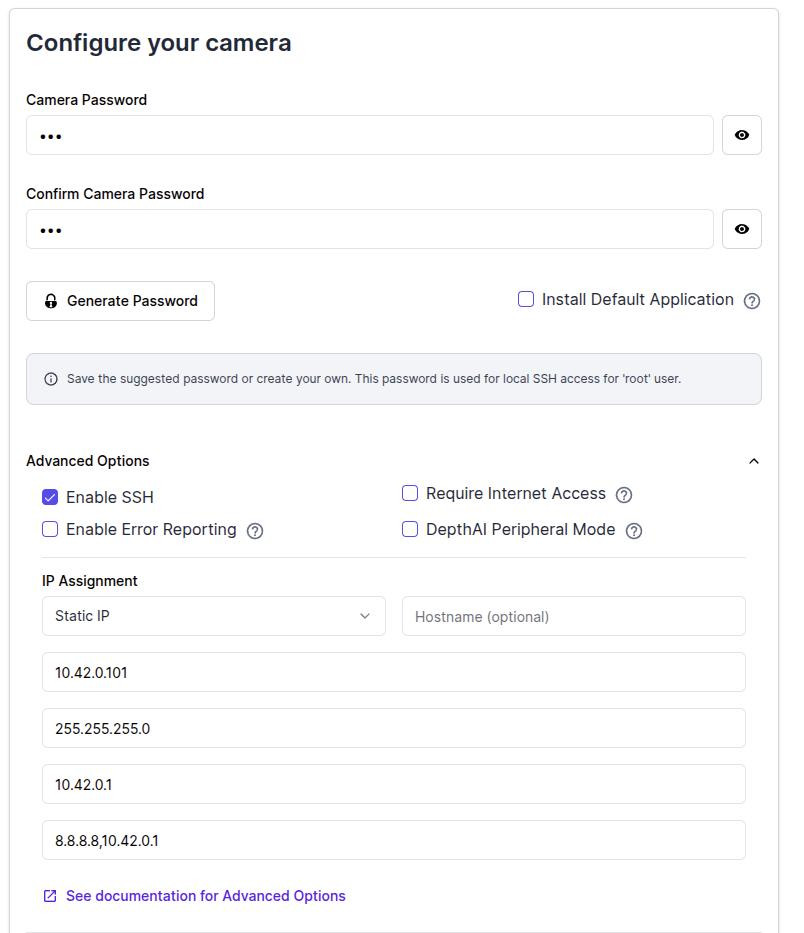Select the 8.8.8.8,10.42.0.1 DNS field

point(393,840)
